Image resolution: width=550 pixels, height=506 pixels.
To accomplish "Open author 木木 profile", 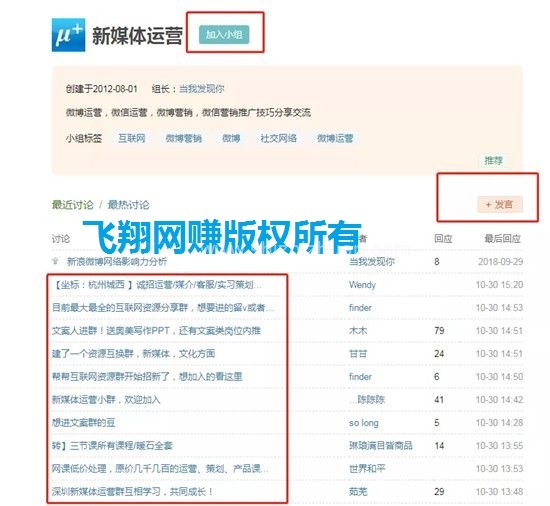I will click(x=358, y=331).
